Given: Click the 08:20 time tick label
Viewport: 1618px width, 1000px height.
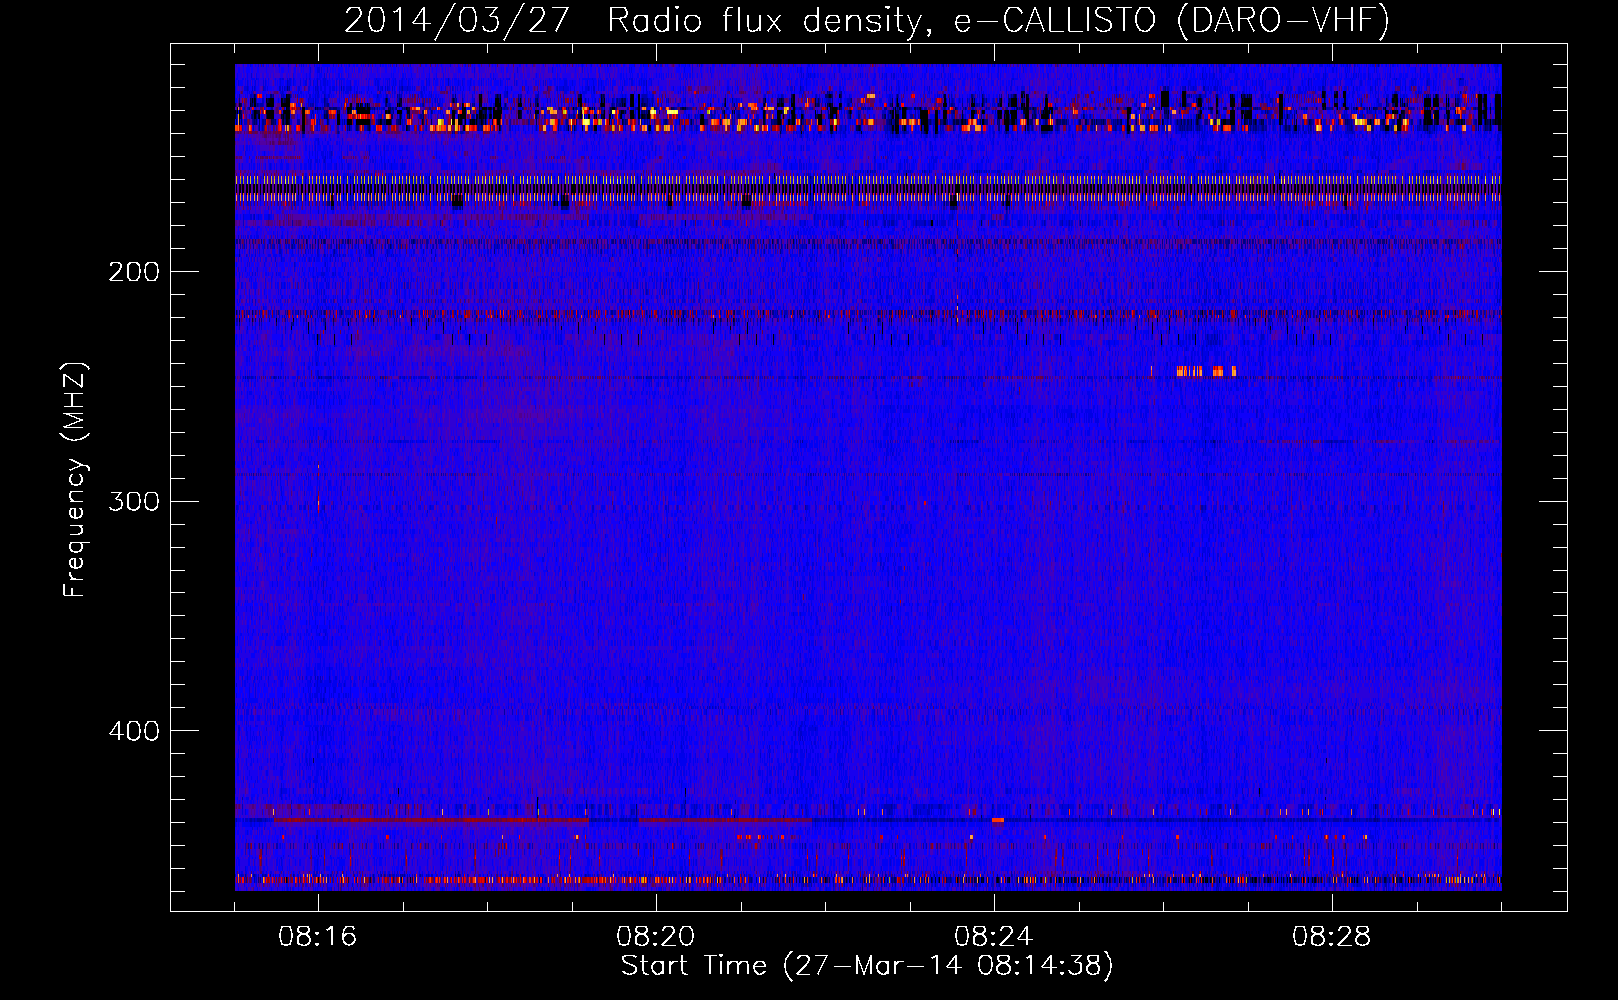Looking at the screenshot, I should pyautogui.click(x=656, y=937).
